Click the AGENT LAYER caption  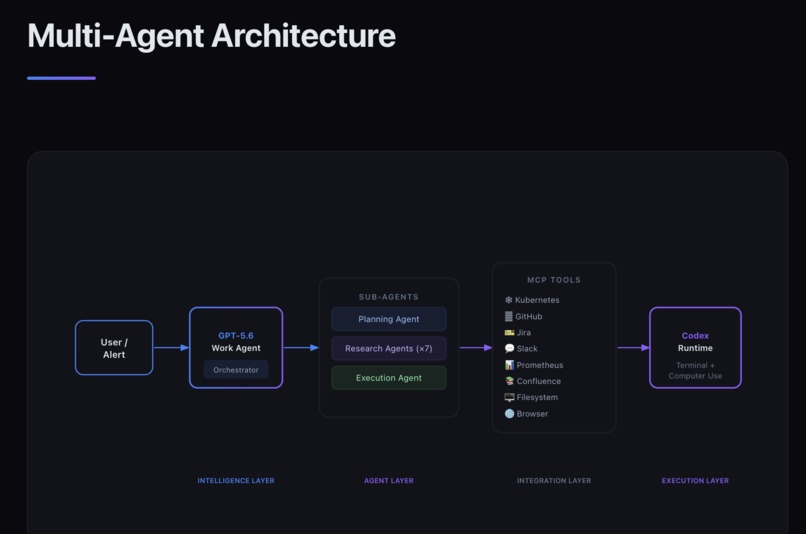coord(389,481)
